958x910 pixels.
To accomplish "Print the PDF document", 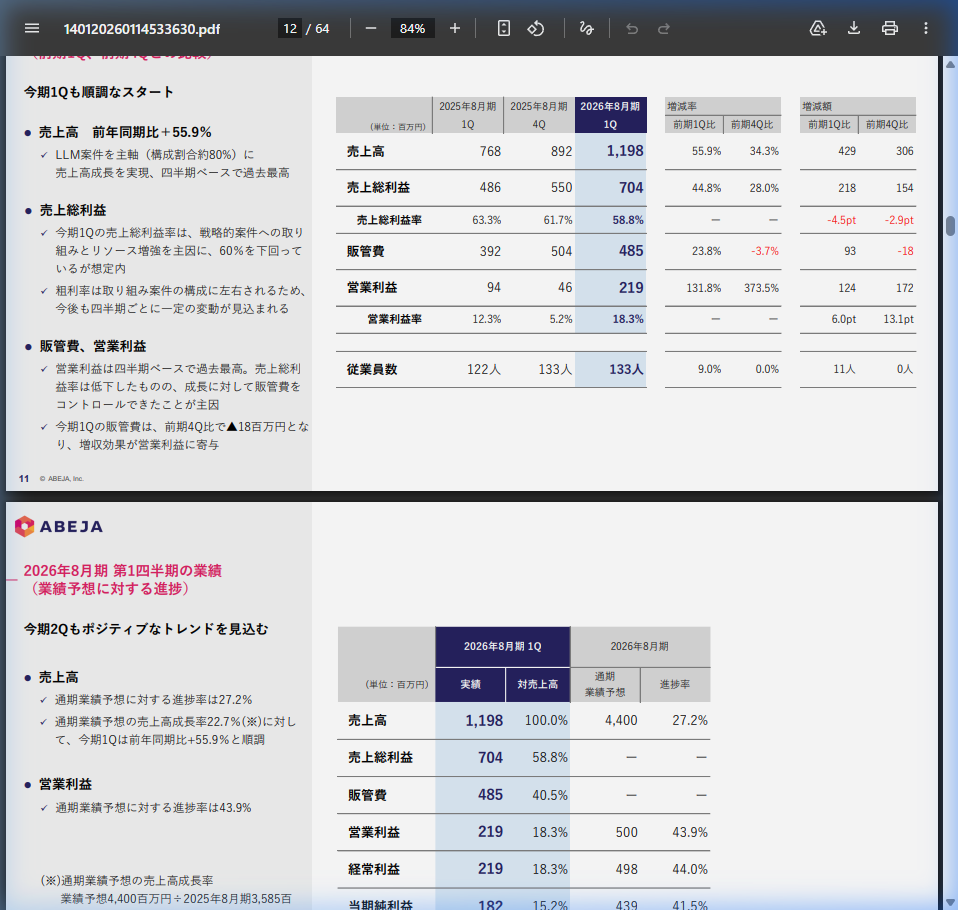I will [x=890, y=28].
